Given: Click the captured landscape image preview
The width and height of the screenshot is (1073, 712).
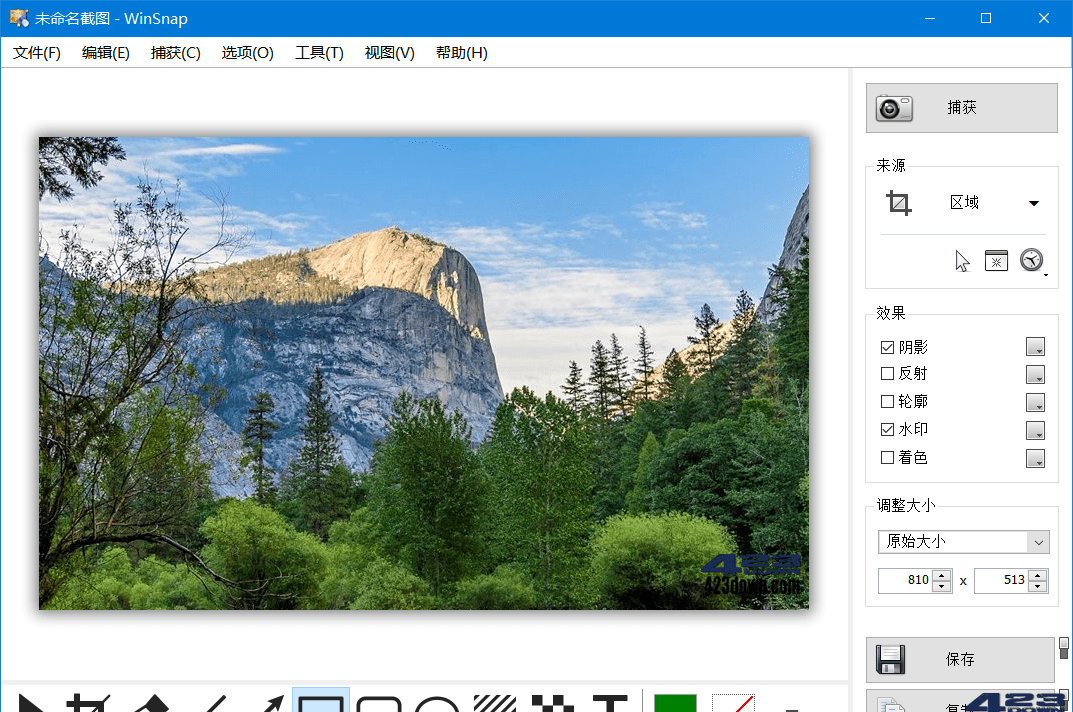Looking at the screenshot, I should pos(424,373).
